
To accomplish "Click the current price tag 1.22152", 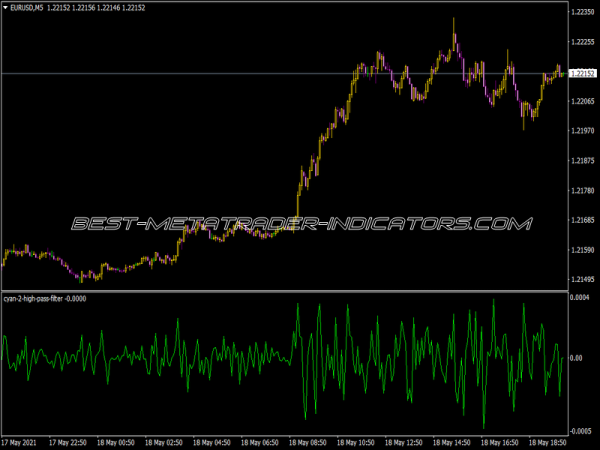I will click(x=582, y=73).
